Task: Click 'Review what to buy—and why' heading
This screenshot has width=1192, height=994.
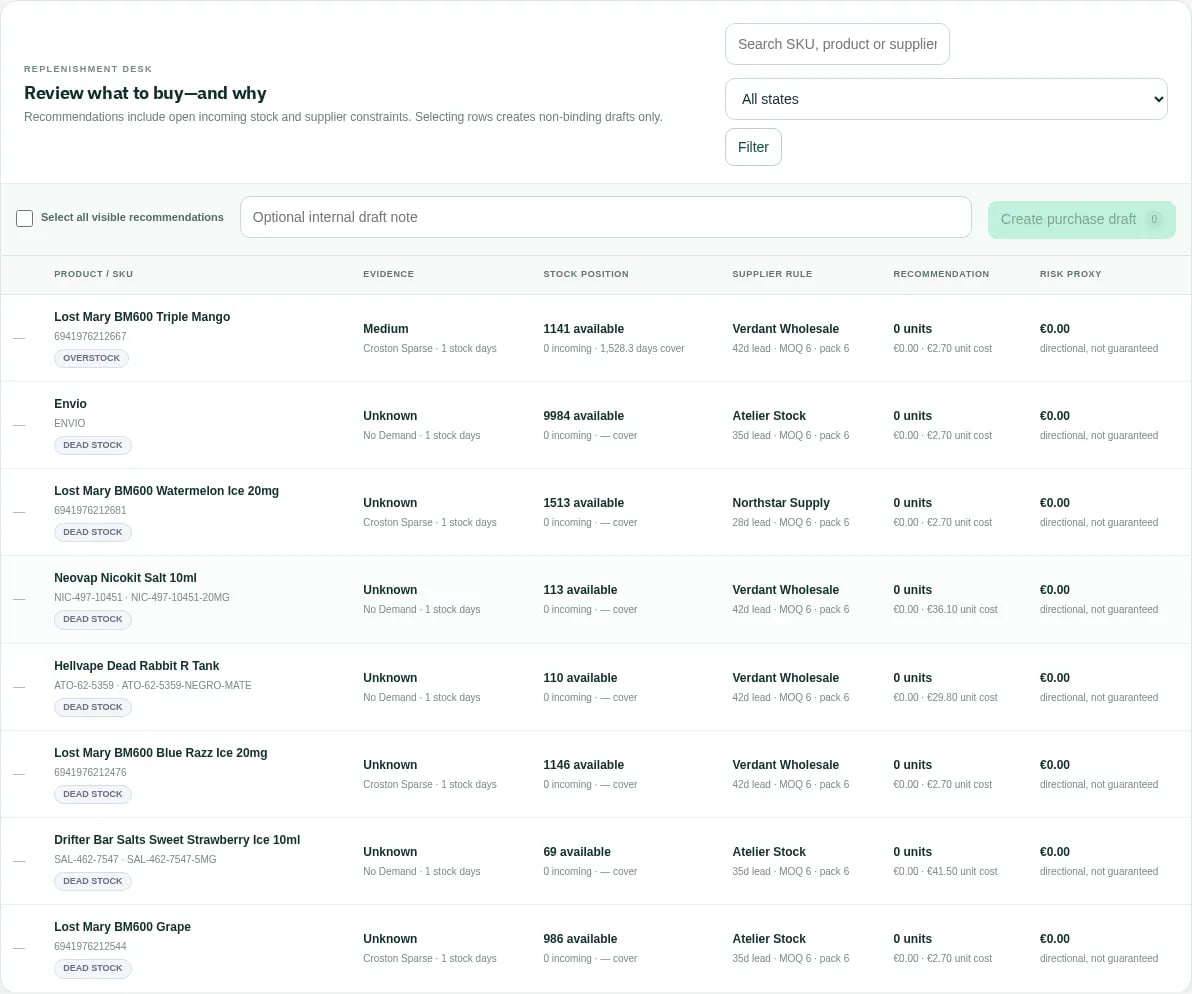Action: [x=145, y=93]
